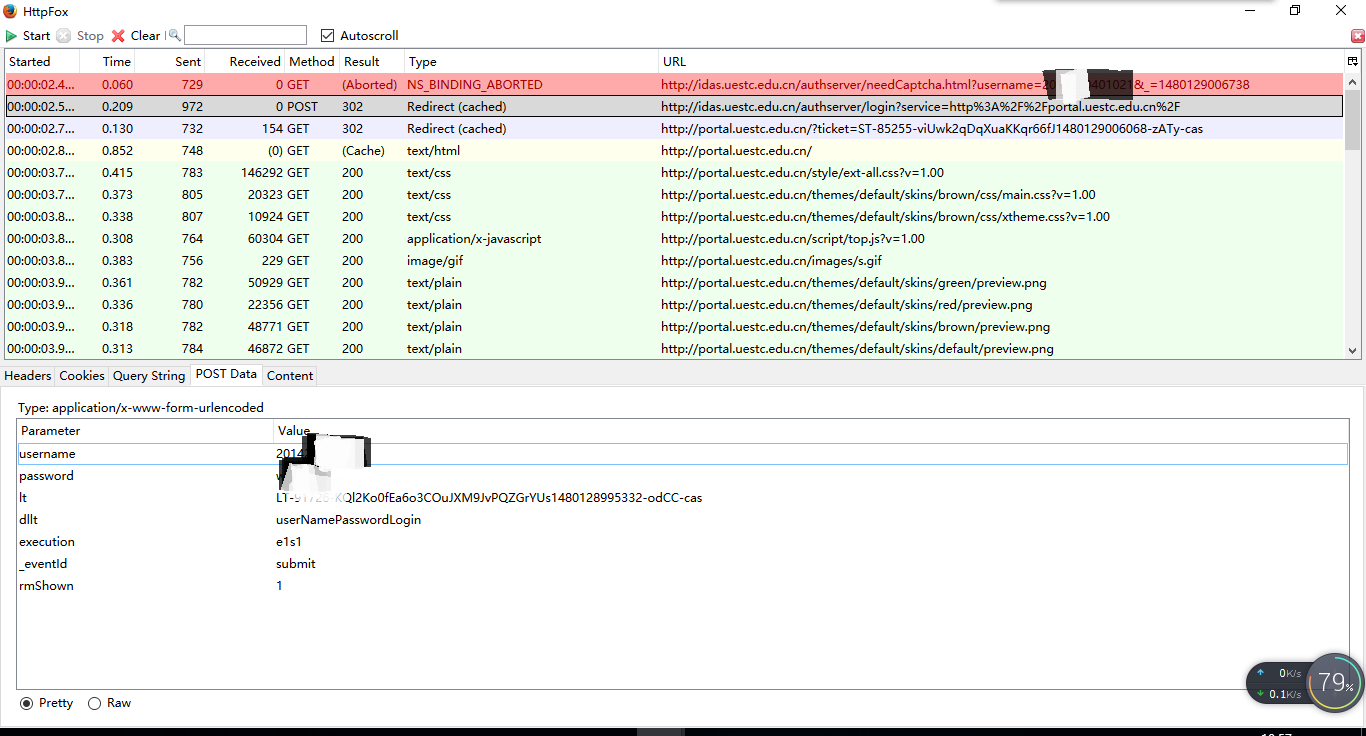This screenshot has height=736, width=1366.
Task: Select the execution parameter row
Action: tap(683, 542)
